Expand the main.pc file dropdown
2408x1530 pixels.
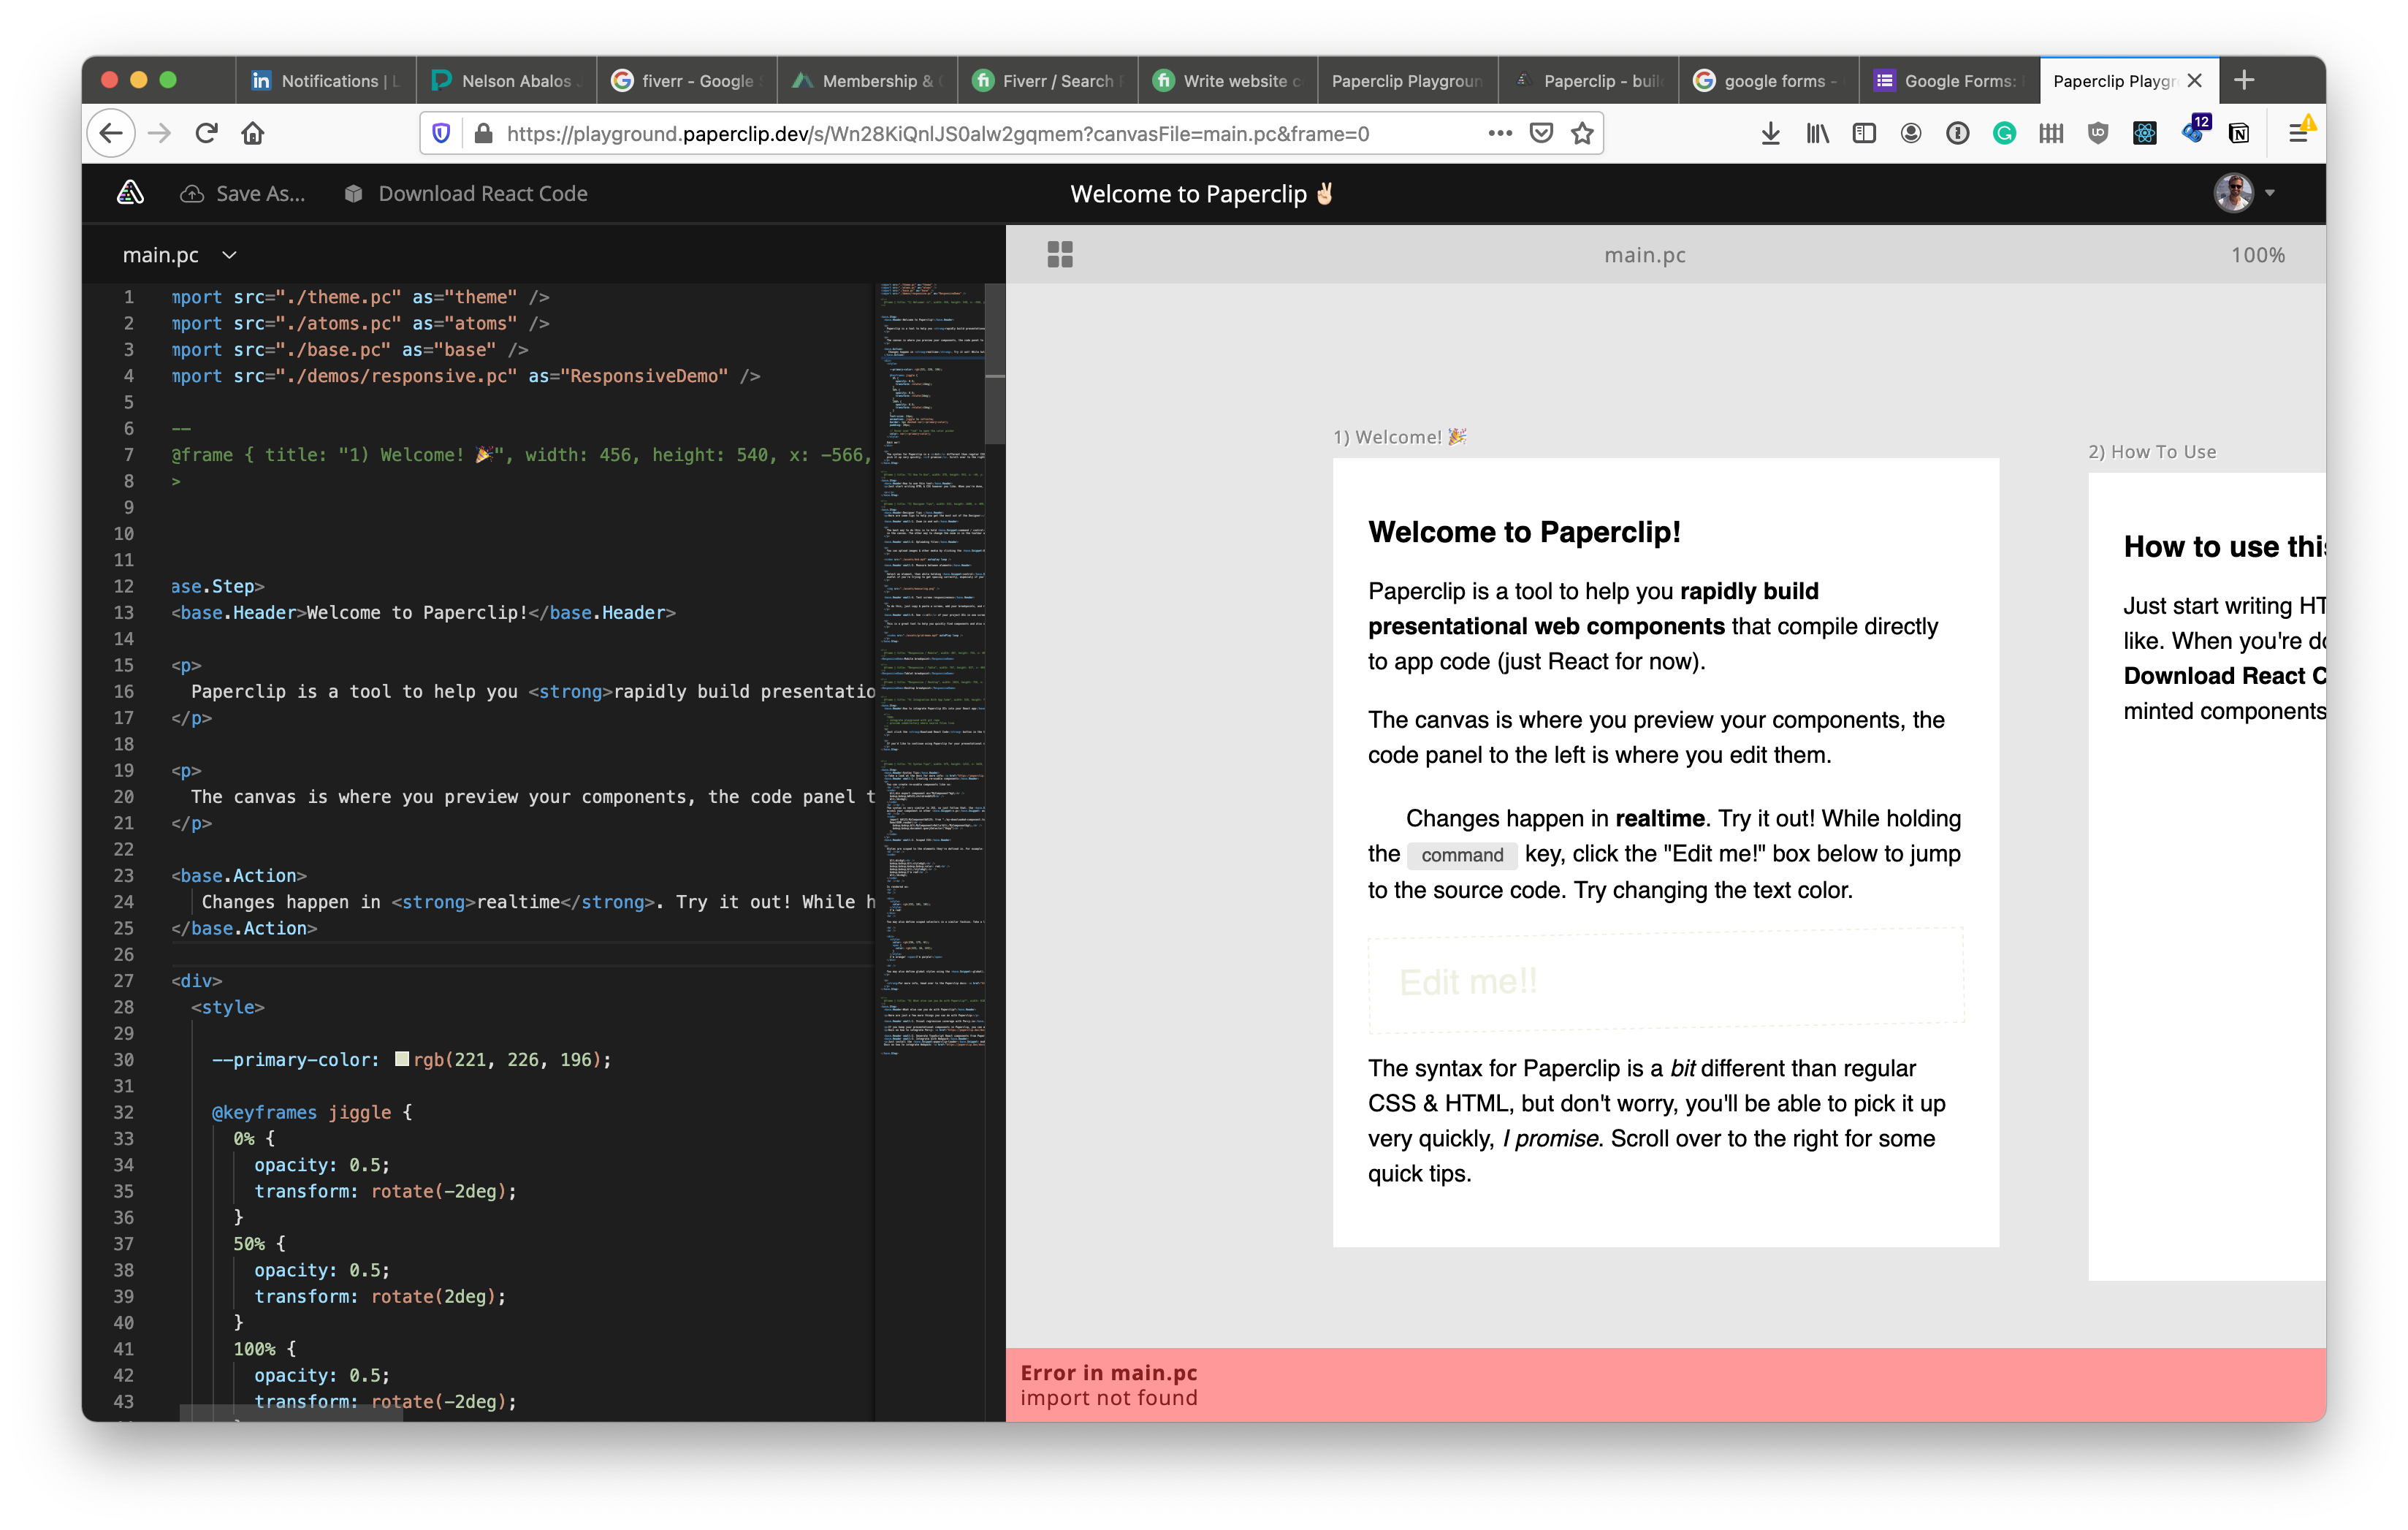pyautogui.click(x=229, y=255)
